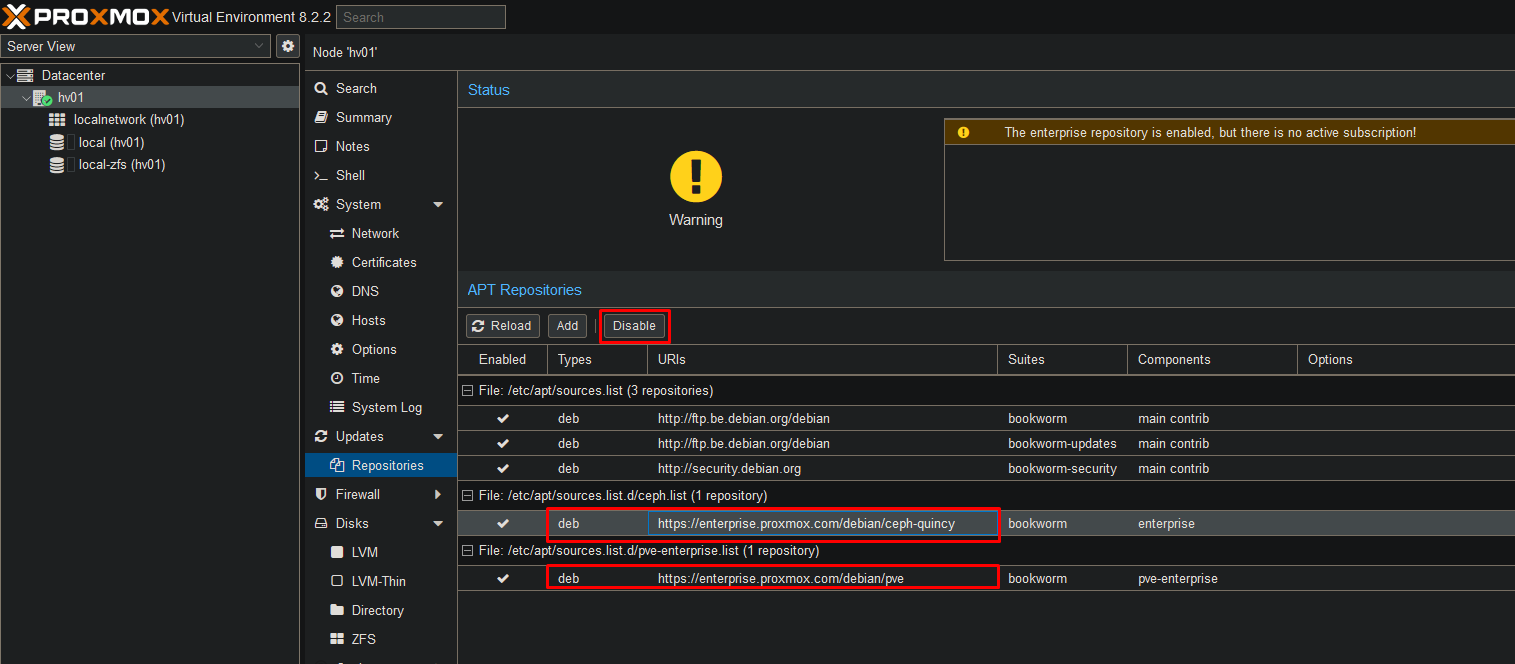Click the Shell terminal icon

pyautogui.click(x=321, y=175)
